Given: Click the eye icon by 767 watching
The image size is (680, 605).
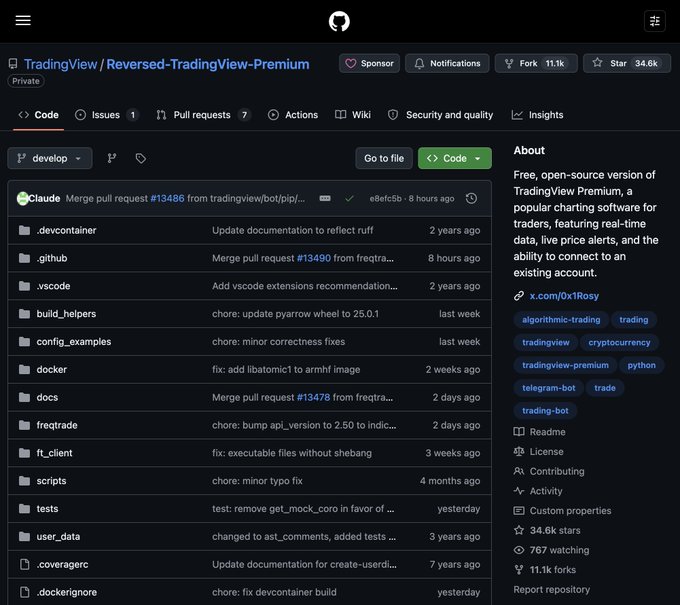Looking at the screenshot, I should pyautogui.click(x=519, y=550).
